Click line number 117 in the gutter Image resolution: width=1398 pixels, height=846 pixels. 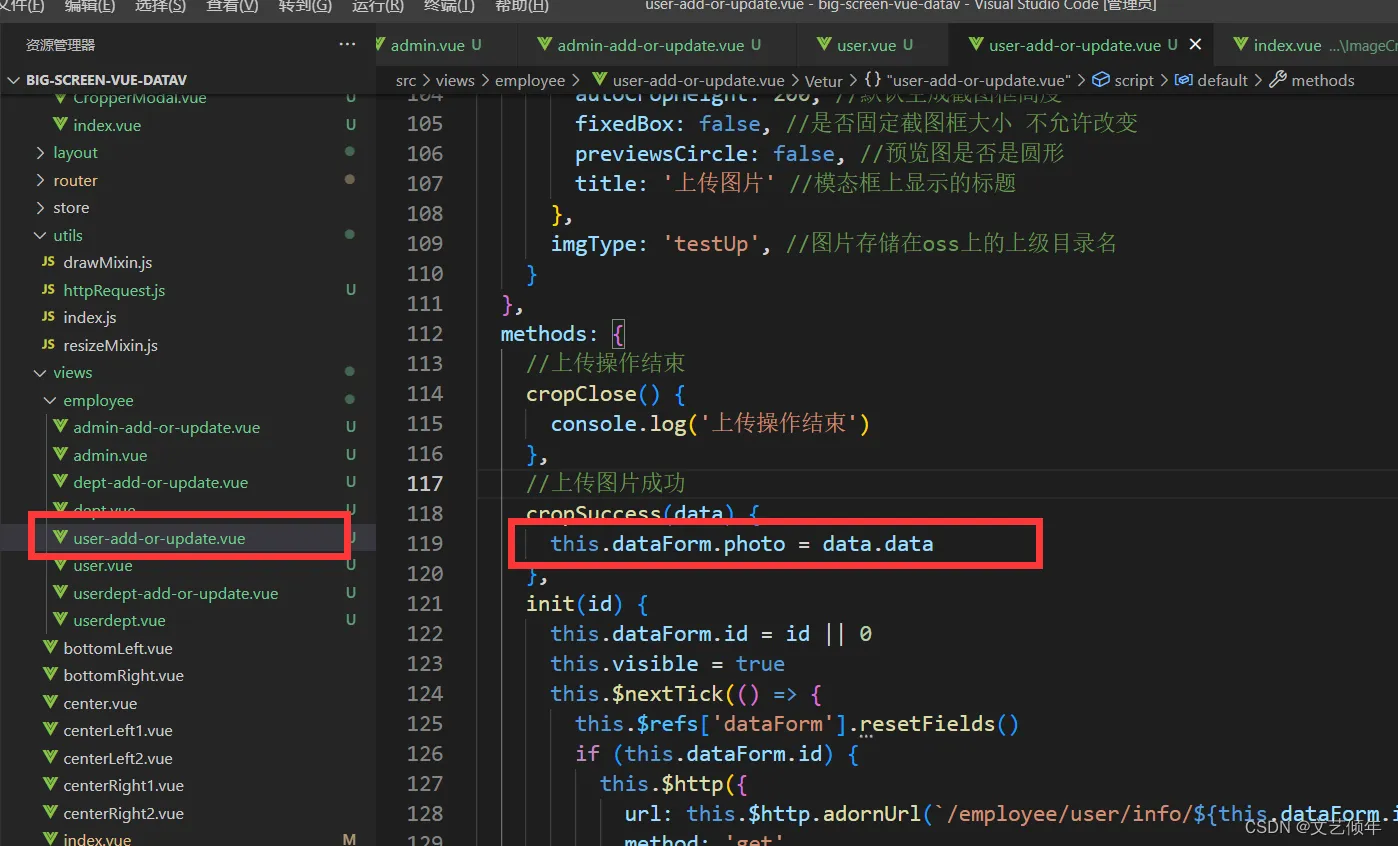point(425,484)
